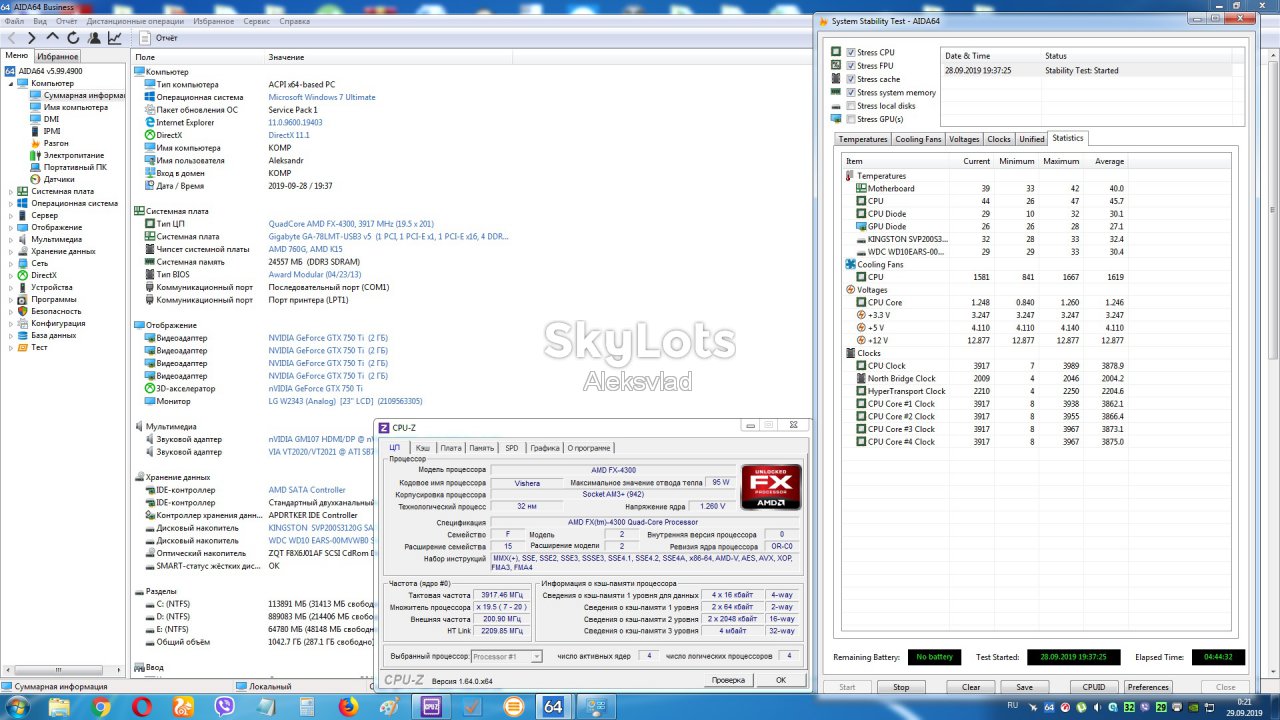The height and width of the screenshot is (720, 1280).
Task: Refresh the AIDA64 report page
Action: (x=73, y=38)
